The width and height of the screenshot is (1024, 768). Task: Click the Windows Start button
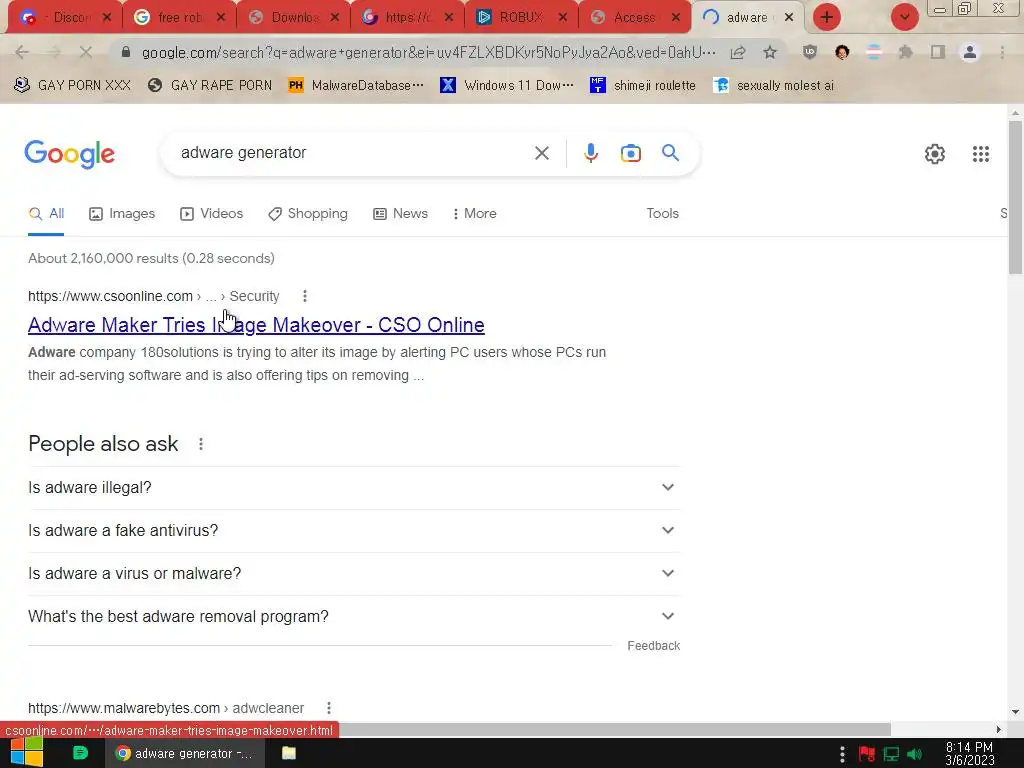click(x=27, y=752)
